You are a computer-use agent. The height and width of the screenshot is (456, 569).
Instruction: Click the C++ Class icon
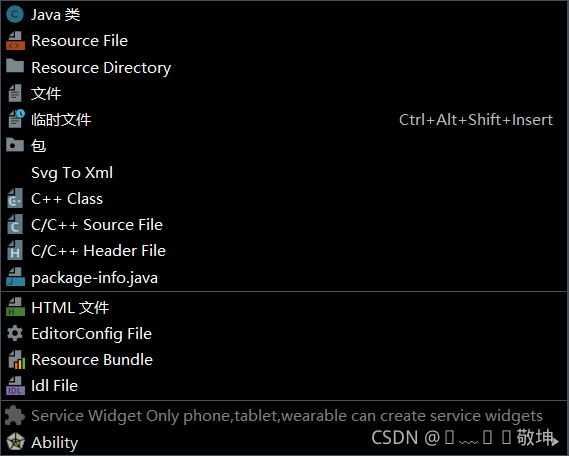15,198
